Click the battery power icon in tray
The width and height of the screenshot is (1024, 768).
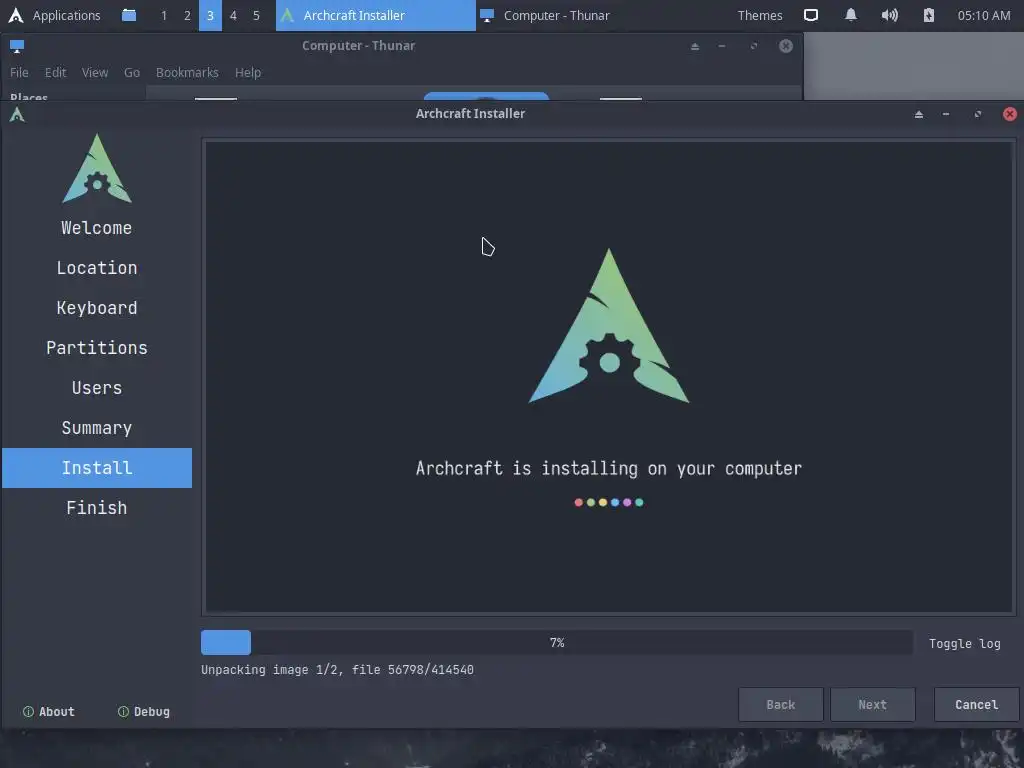(x=929, y=15)
